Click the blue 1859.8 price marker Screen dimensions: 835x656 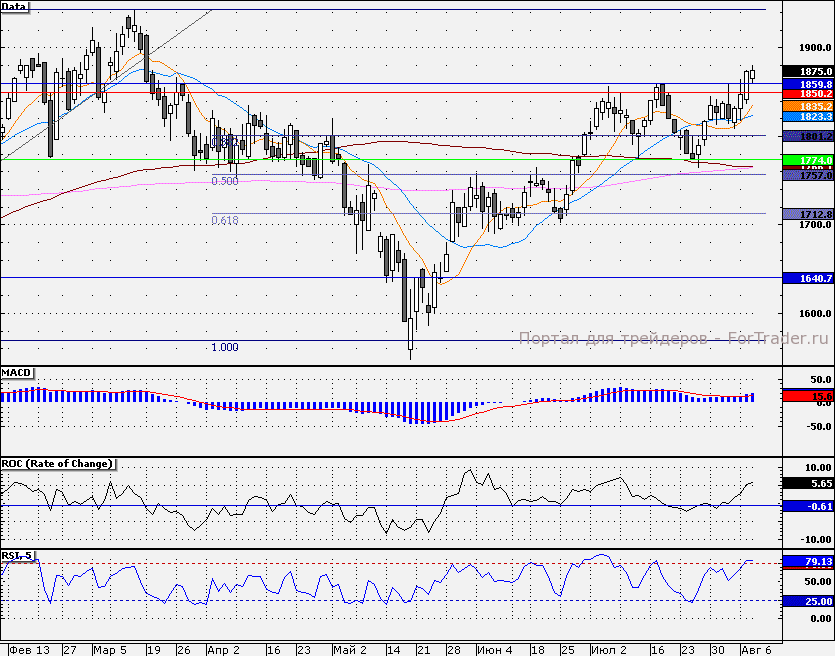point(809,85)
